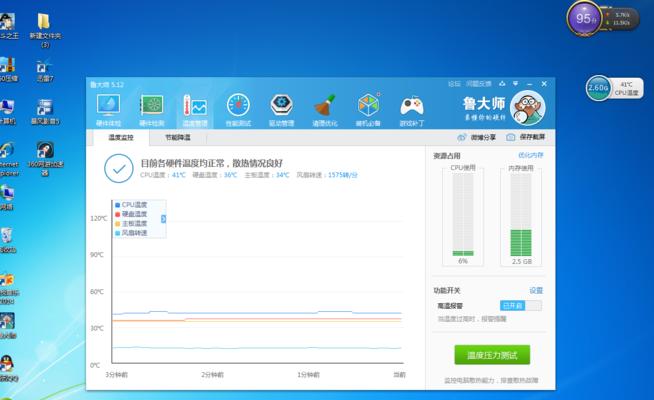Toggle 主板温度 orange legend entry
Viewport: 654px width, 400px height.
point(131,224)
